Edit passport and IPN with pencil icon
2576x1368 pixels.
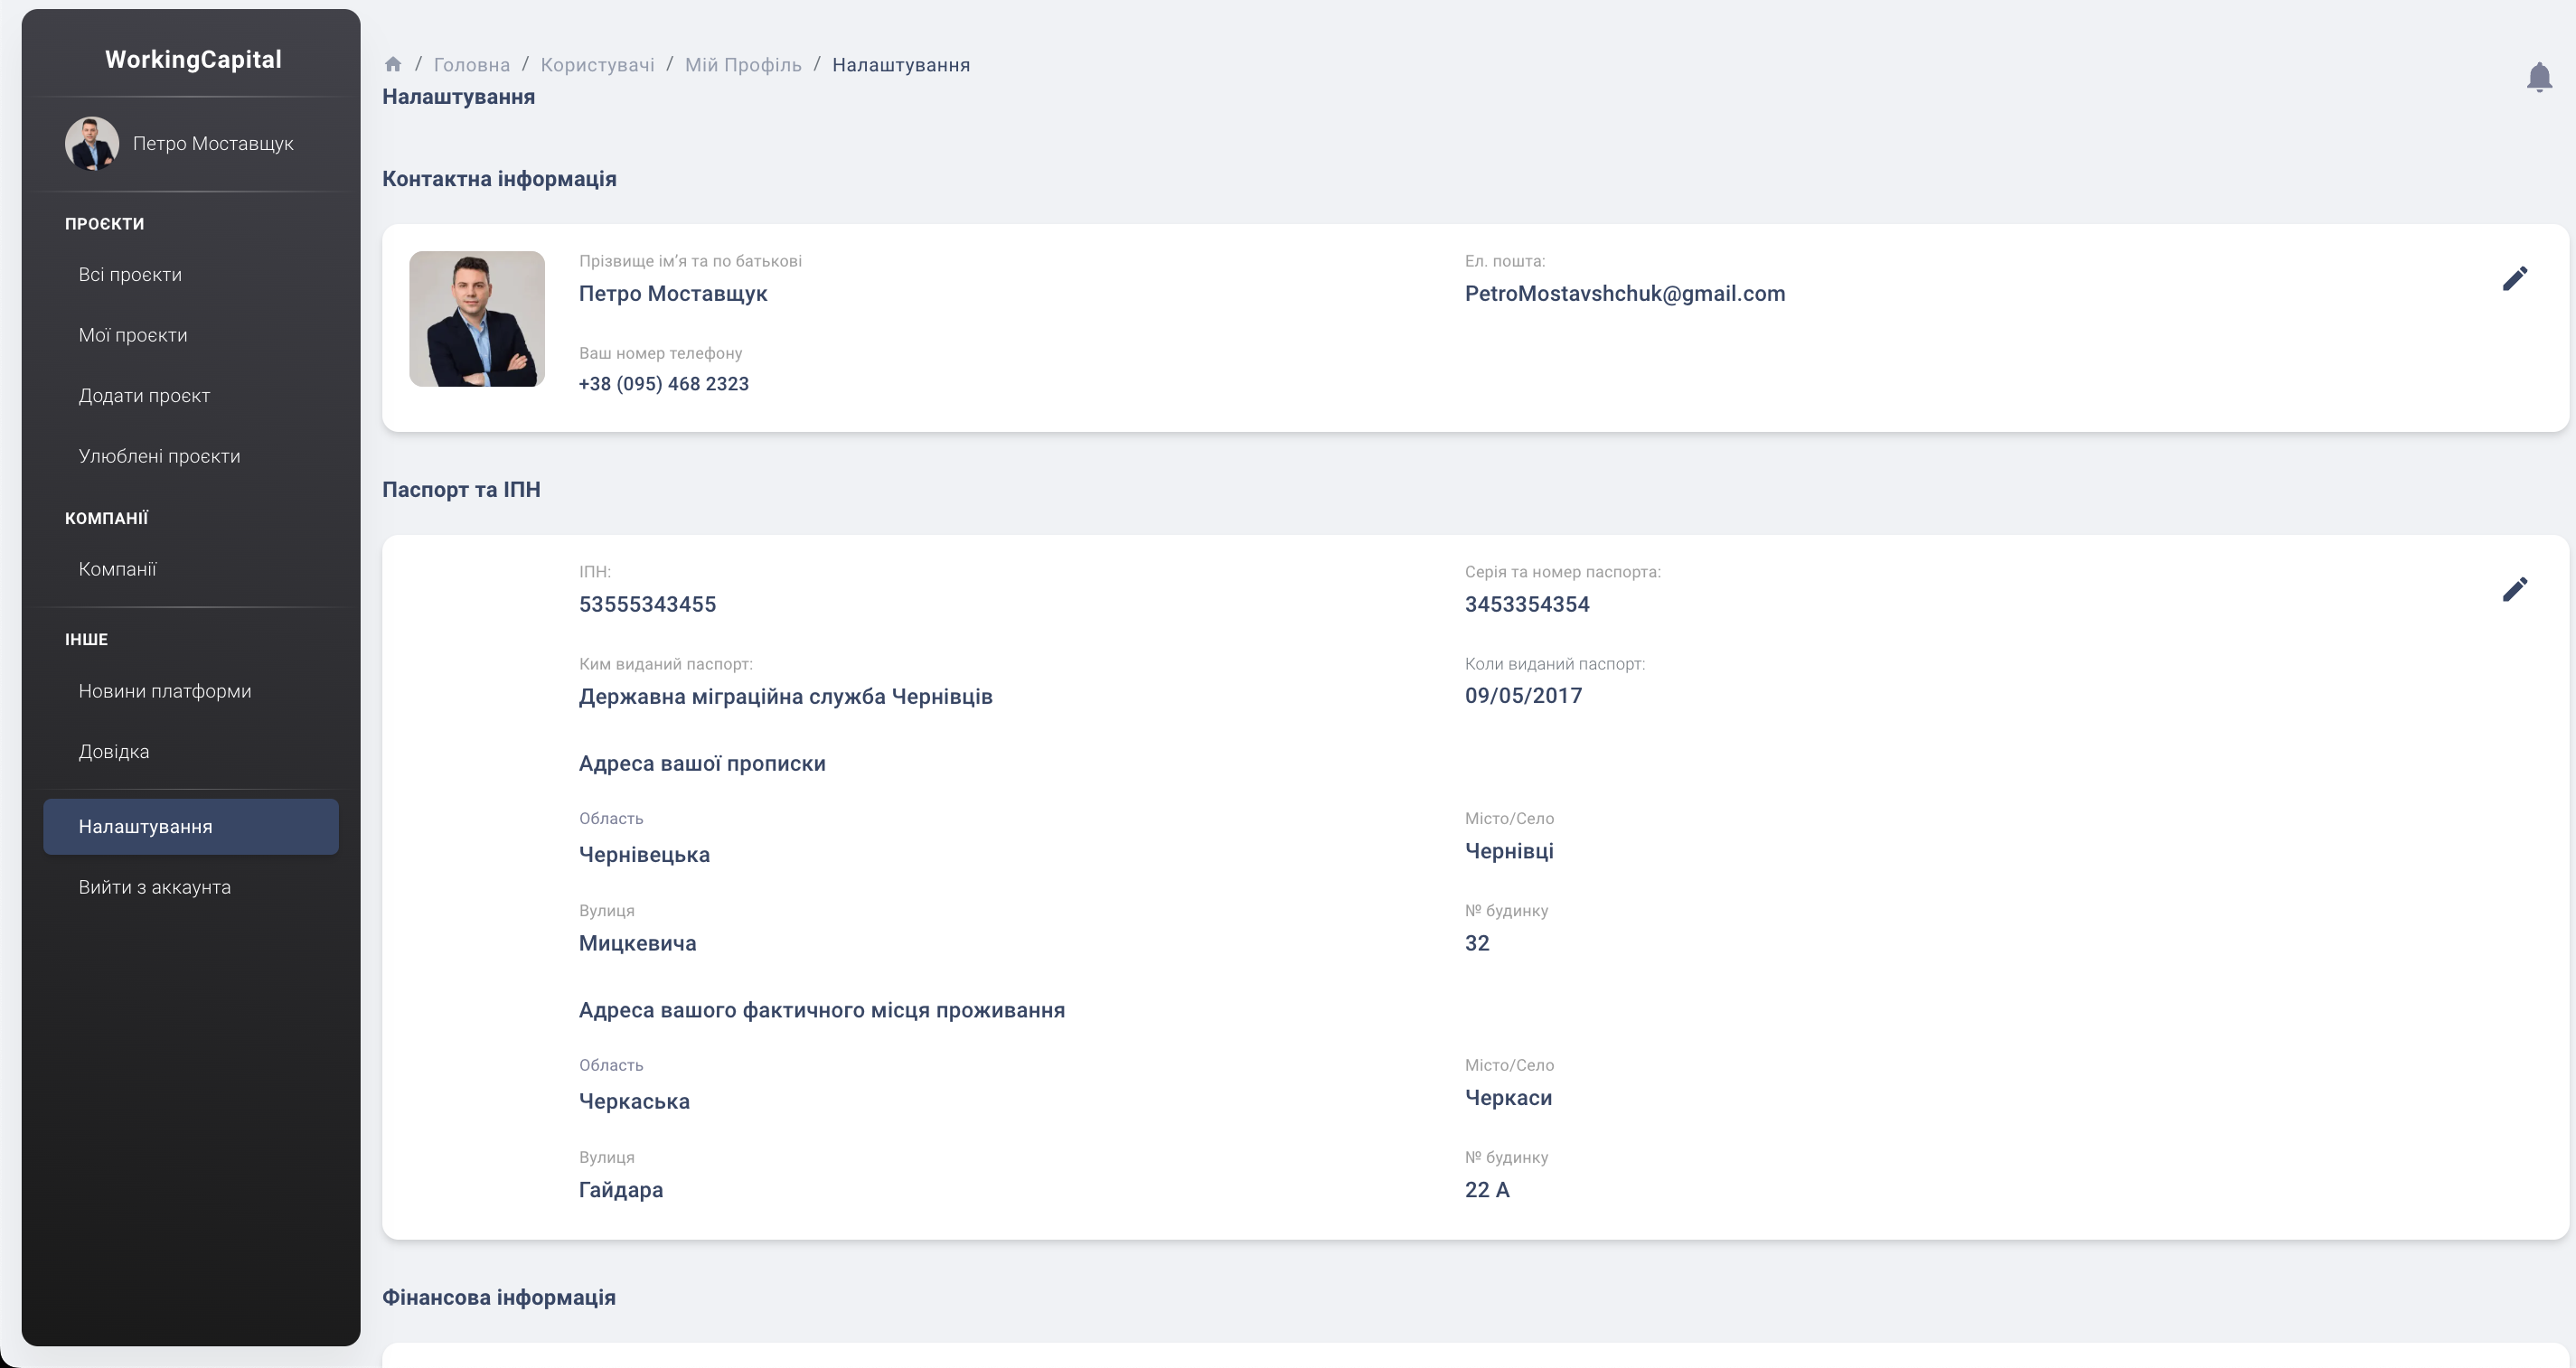pos(2514,590)
